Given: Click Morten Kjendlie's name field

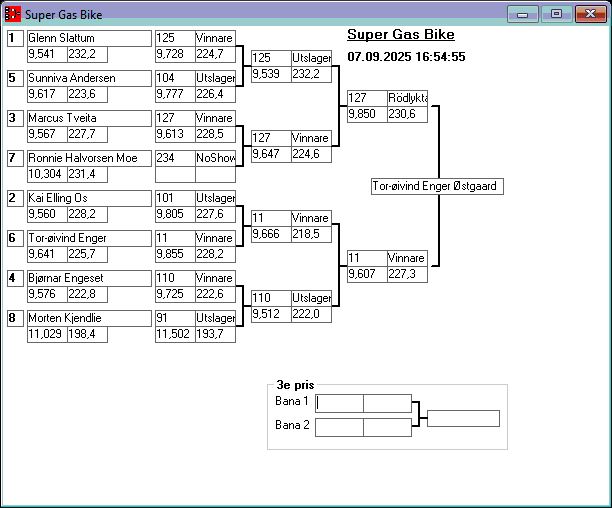Looking at the screenshot, I should [88, 318].
